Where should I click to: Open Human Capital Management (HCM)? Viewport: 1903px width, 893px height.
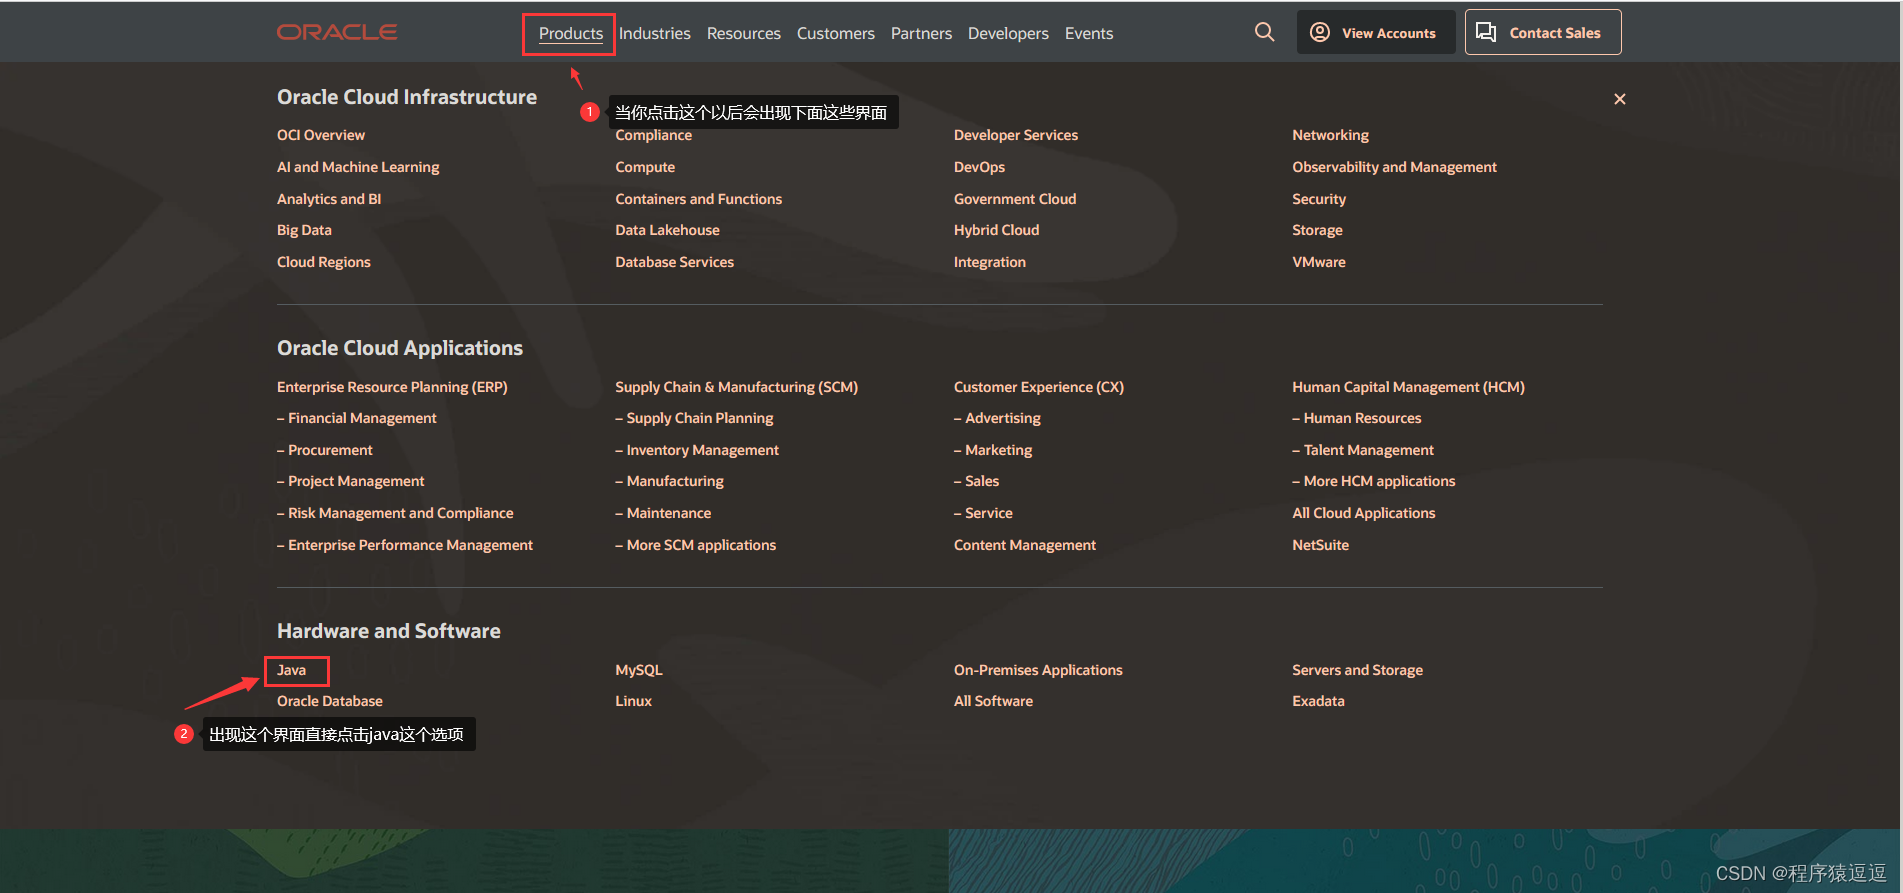[1409, 387]
